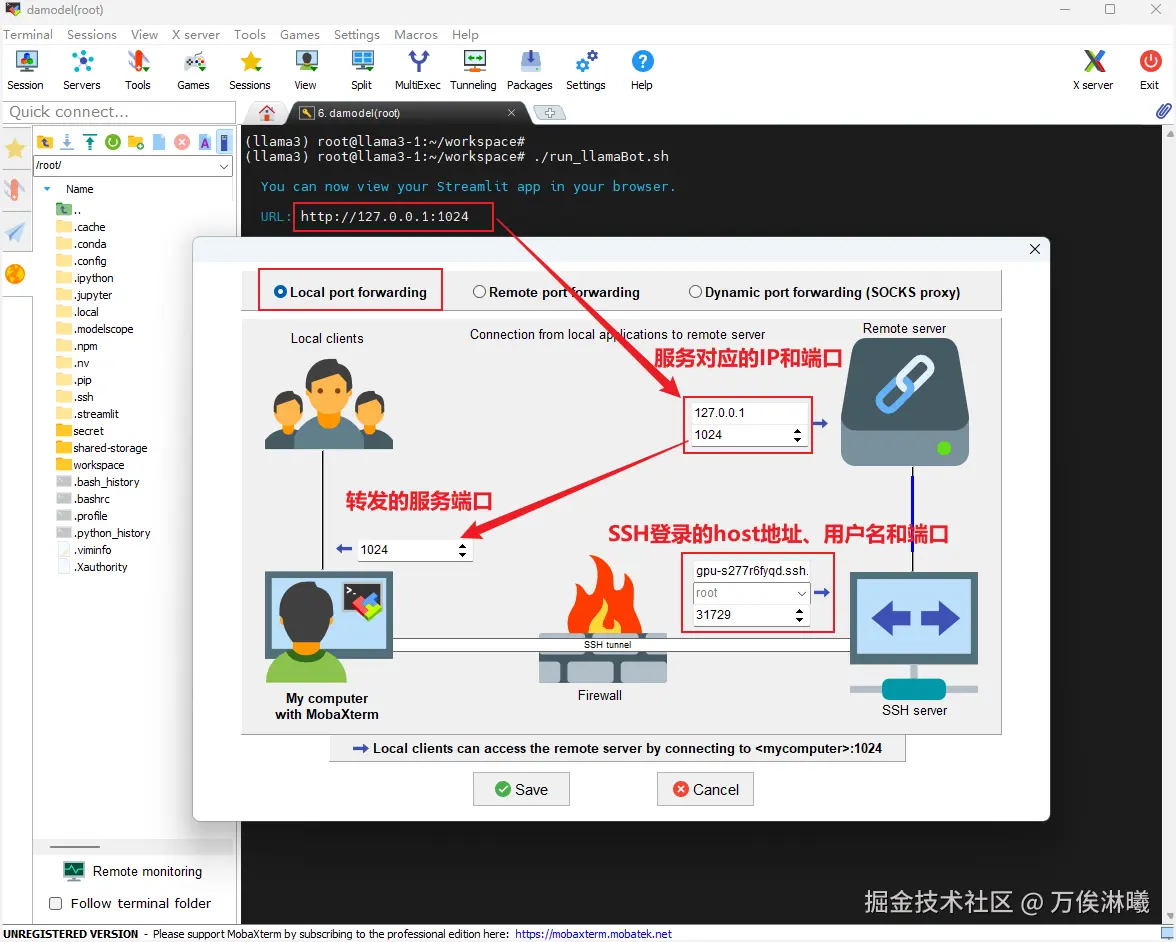Click the SFTP green refresh icon
This screenshot has width=1176, height=942.
point(112,142)
